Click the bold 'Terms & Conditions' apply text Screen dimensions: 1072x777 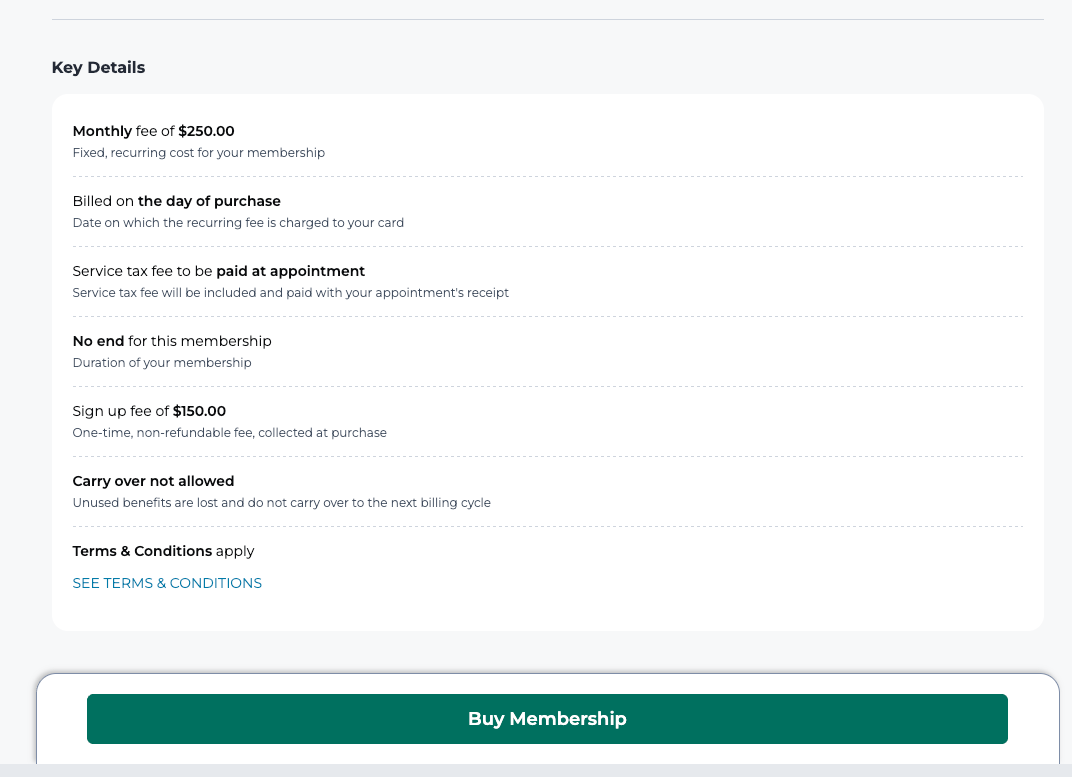point(142,551)
